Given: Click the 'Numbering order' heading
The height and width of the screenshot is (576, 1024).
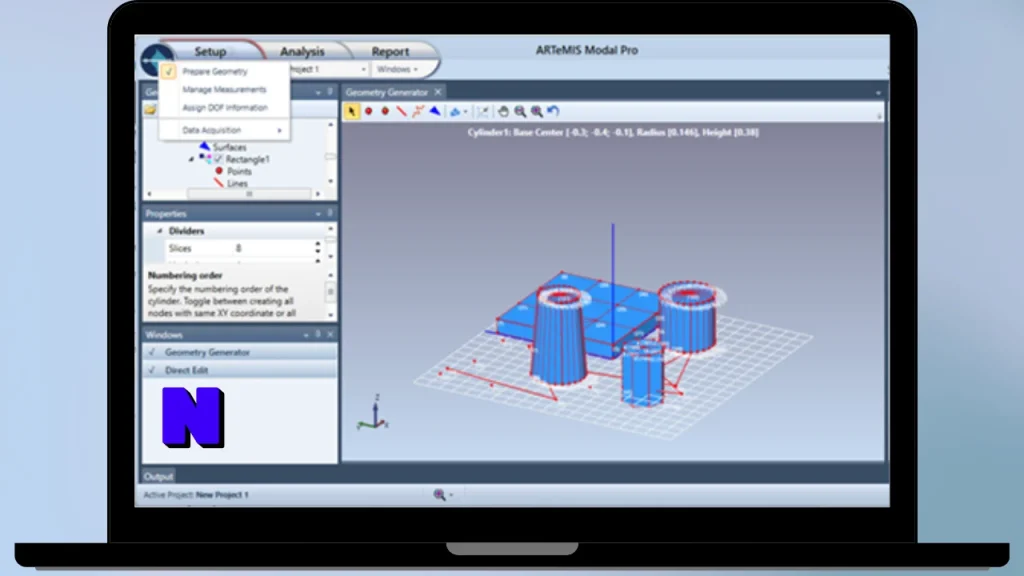Looking at the screenshot, I should pyautogui.click(x=185, y=276).
